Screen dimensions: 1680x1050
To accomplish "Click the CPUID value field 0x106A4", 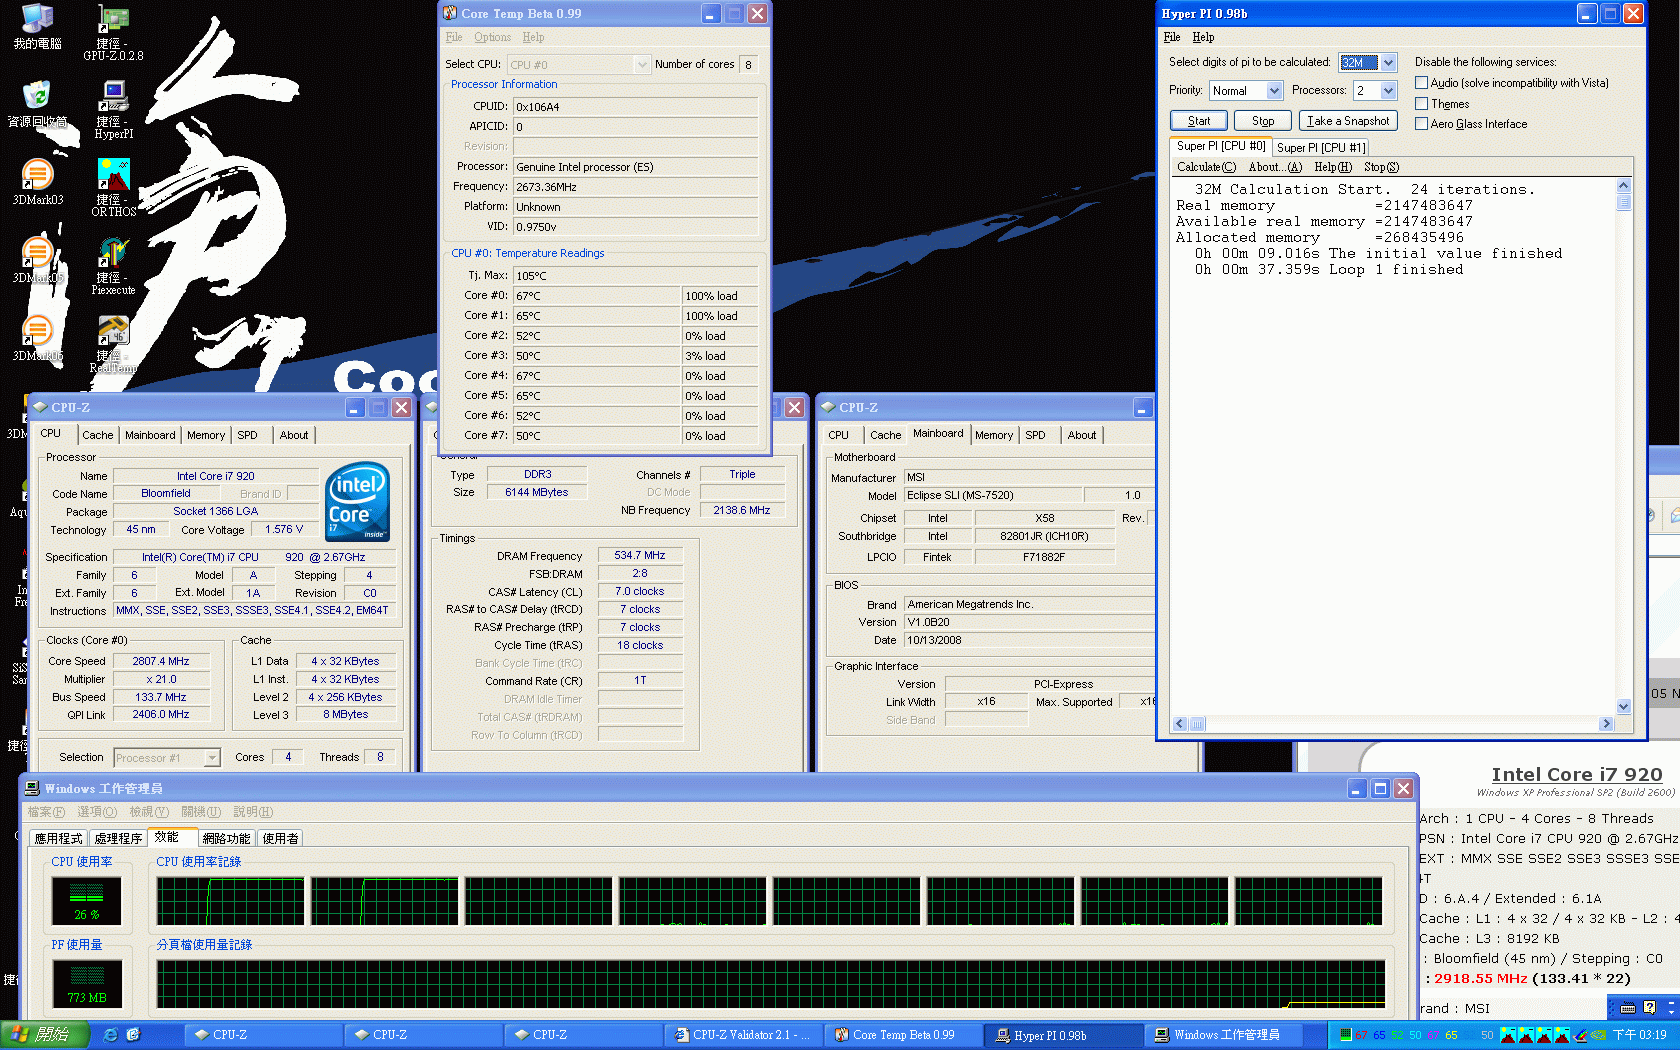I will (x=635, y=106).
